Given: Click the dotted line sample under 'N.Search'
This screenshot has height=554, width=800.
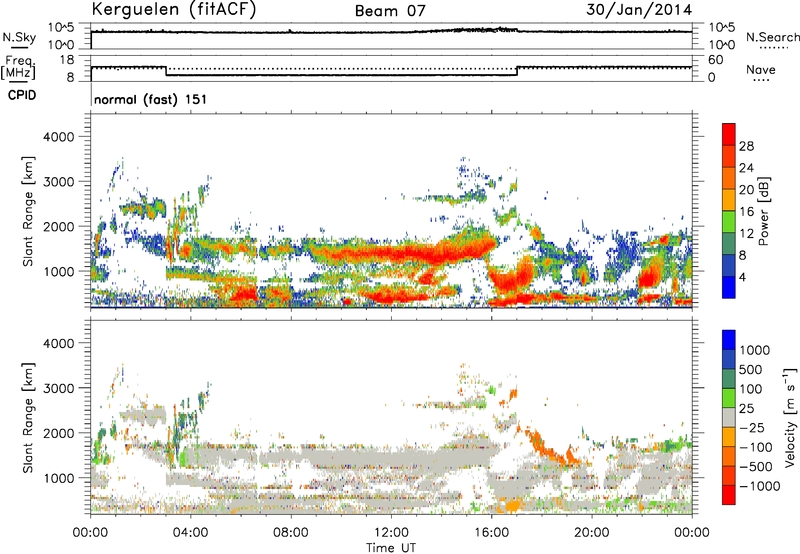Looking at the screenshot, I should [773, 48].
